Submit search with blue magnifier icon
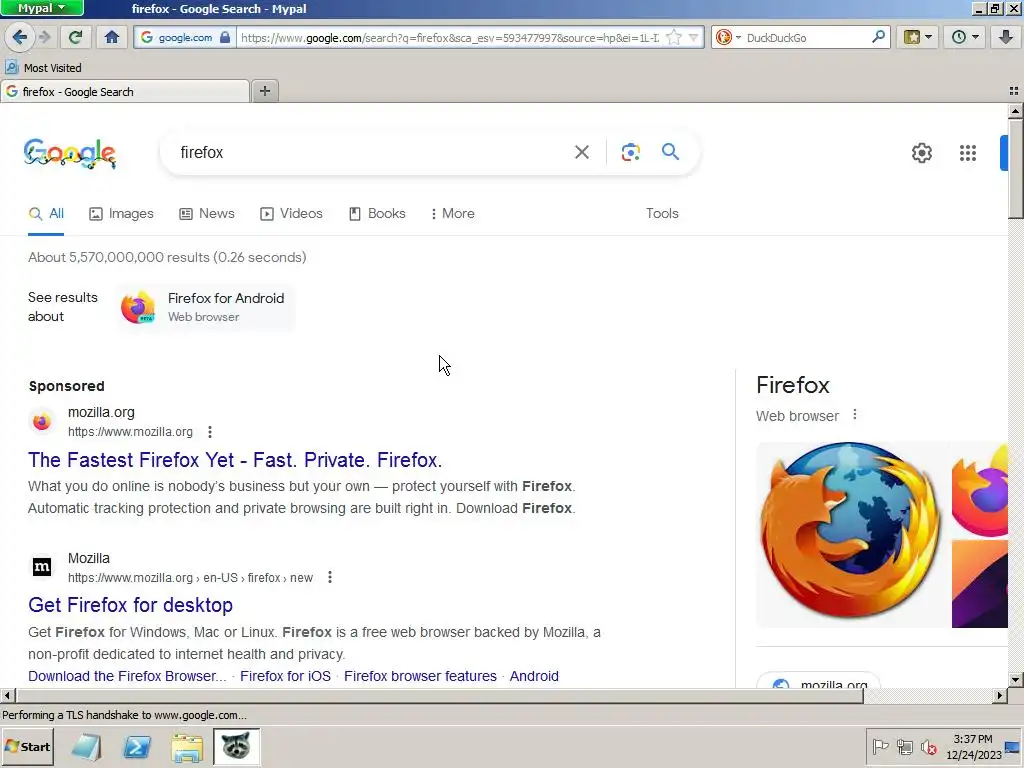The image size is (1024, 768). [x=671, y=152]
